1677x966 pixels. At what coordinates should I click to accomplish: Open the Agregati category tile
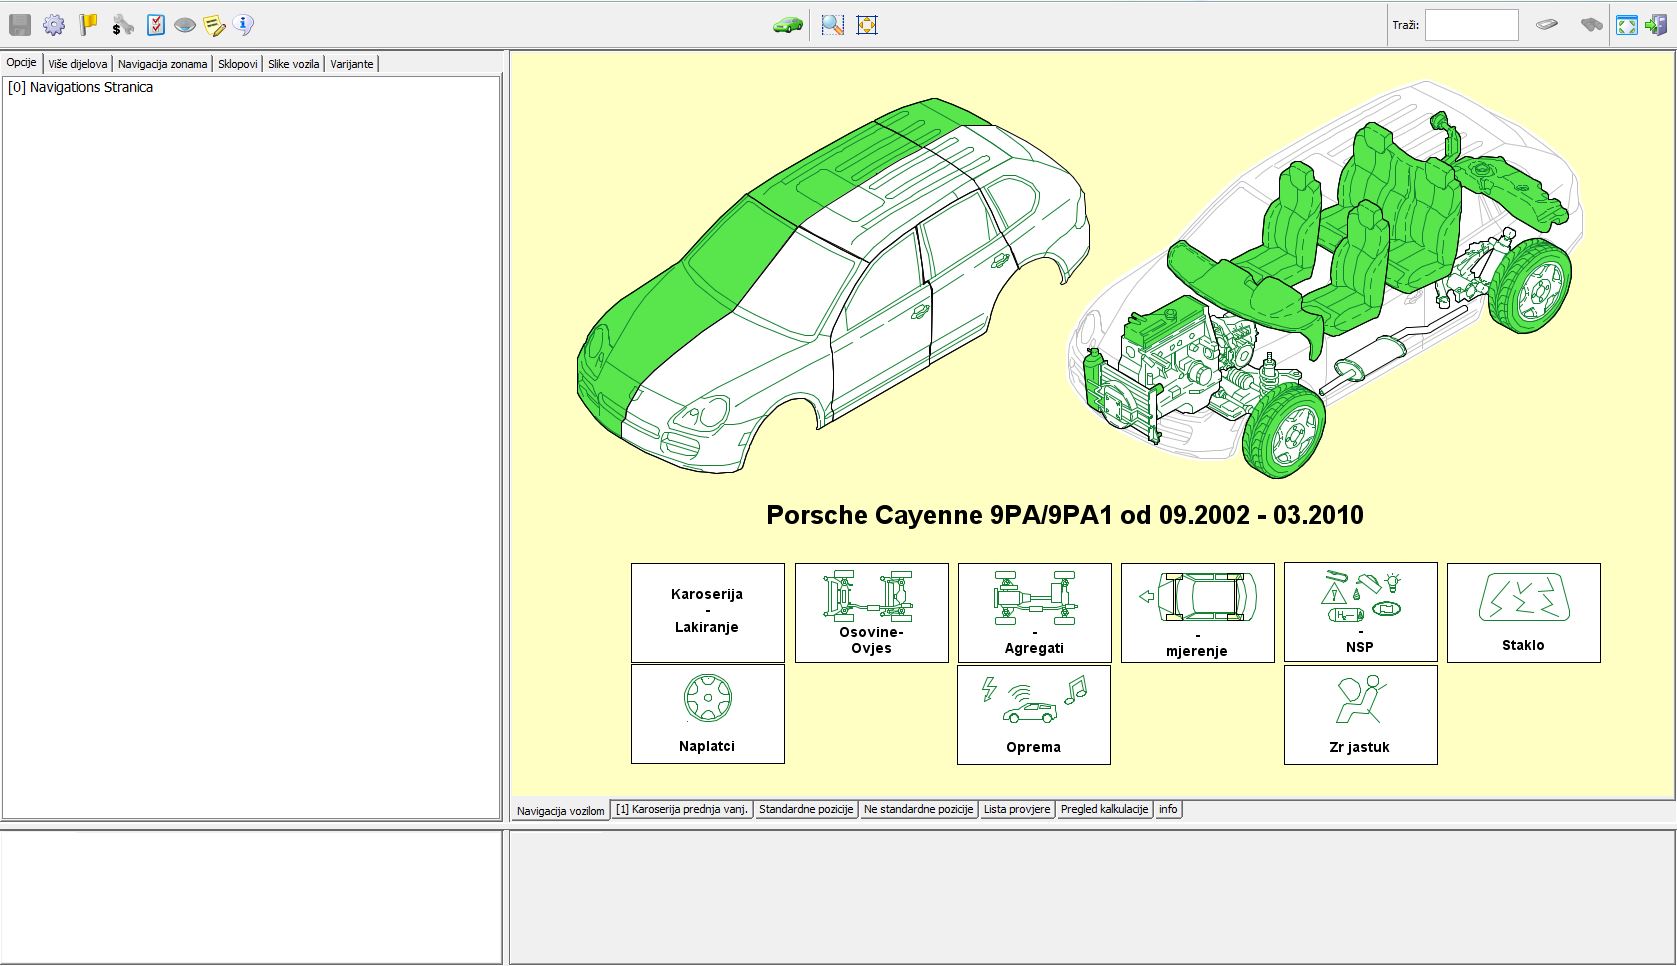click(1035, 612)
